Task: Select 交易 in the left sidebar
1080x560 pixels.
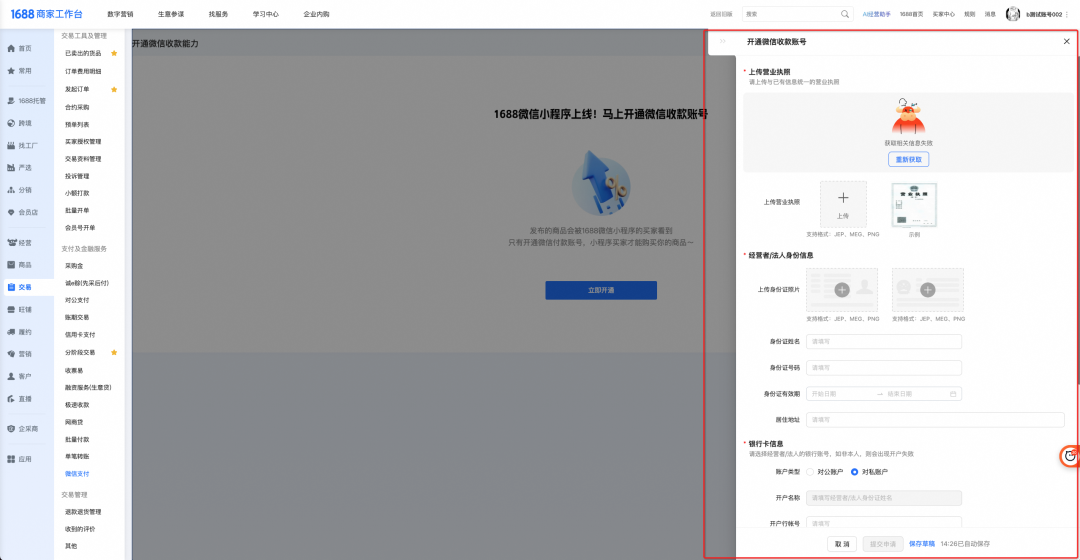Action: 20,287
